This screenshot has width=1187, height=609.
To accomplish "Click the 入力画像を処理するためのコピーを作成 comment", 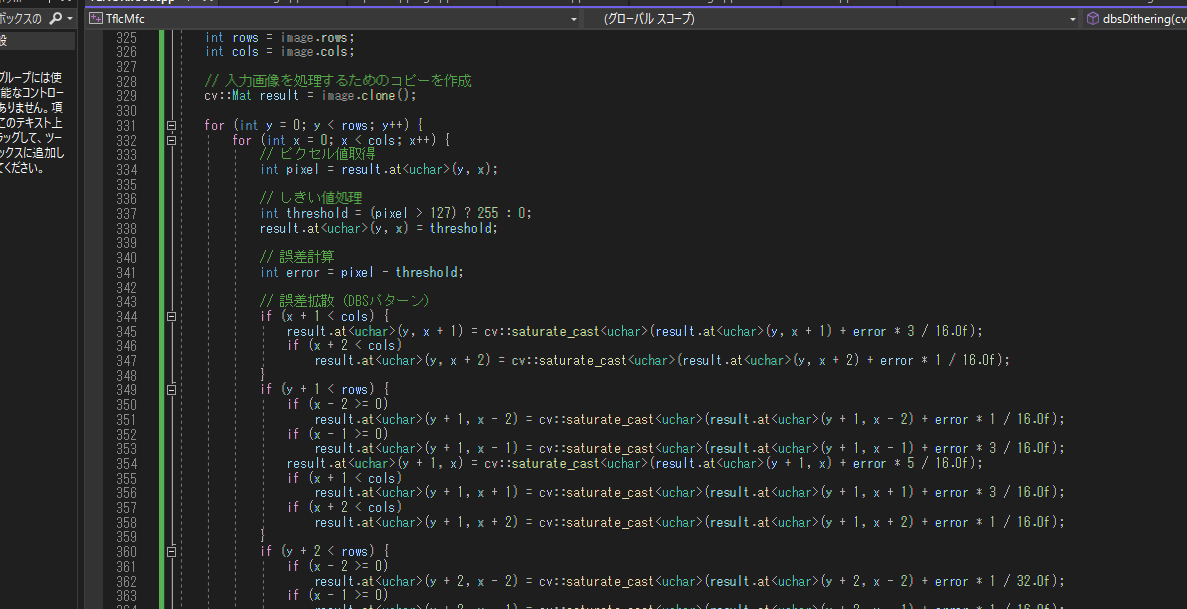I will [x=338, y=81].
